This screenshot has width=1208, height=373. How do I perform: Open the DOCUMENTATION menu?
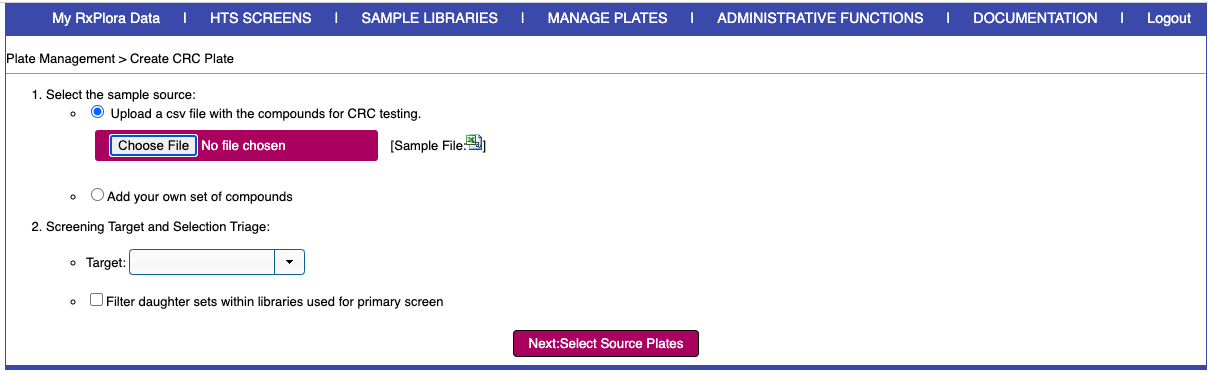(1035, 18)
